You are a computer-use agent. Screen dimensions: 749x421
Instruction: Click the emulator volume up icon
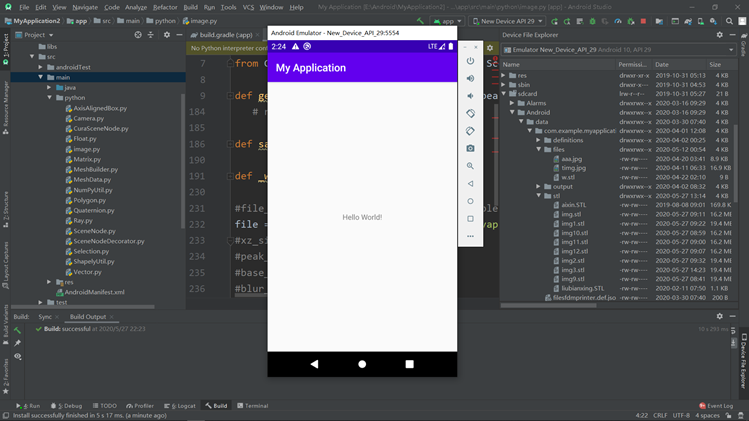pos(470,78)
